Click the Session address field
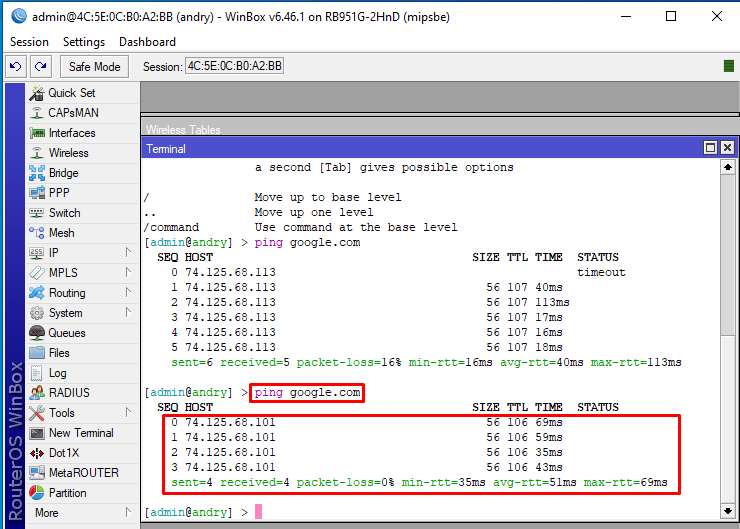Image resolution: width=740 pixels, height=529 pixels. (234, 67)
